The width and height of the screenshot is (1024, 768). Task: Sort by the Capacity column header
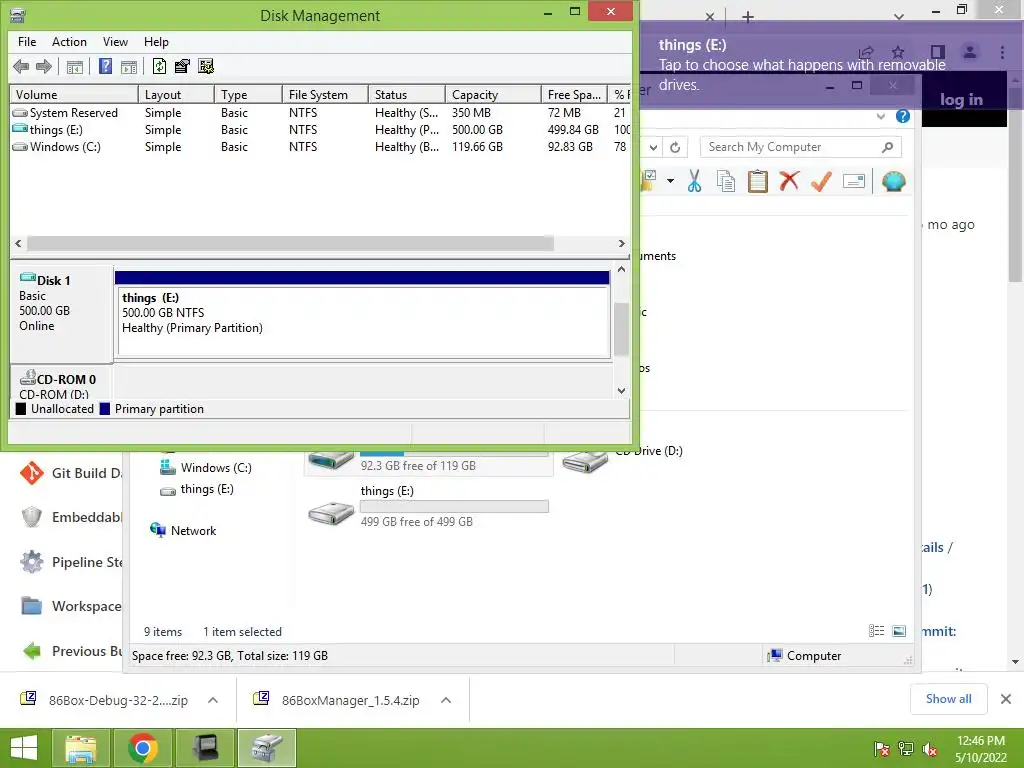(x=493, y=95)
